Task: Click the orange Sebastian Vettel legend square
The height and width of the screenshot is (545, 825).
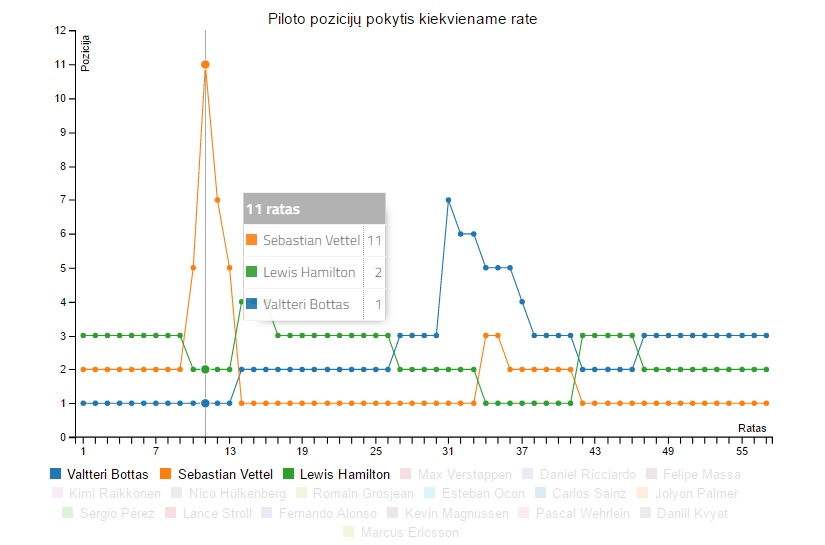Action: [167, 474]
